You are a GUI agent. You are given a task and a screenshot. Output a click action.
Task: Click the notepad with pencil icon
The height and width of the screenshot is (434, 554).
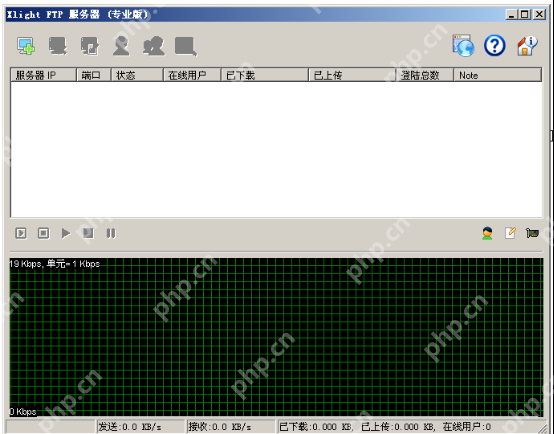pyautogui.click(x=510, y=233)
